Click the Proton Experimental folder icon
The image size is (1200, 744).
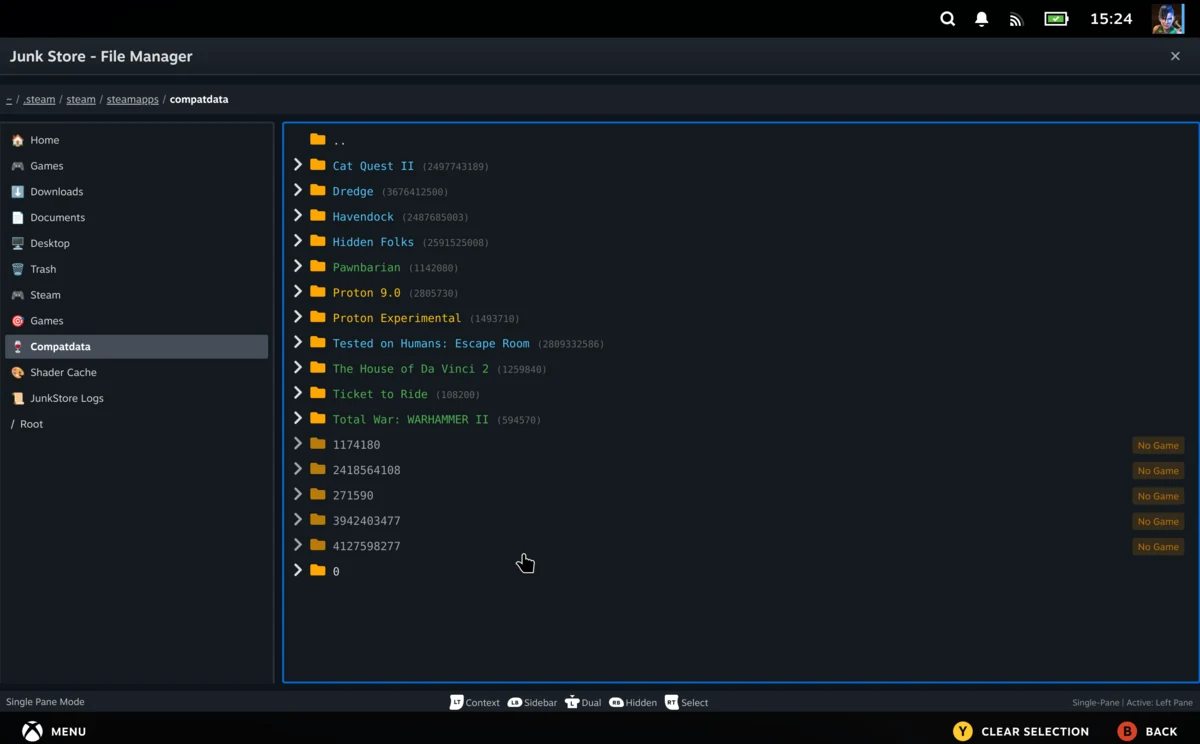[318, 317]
